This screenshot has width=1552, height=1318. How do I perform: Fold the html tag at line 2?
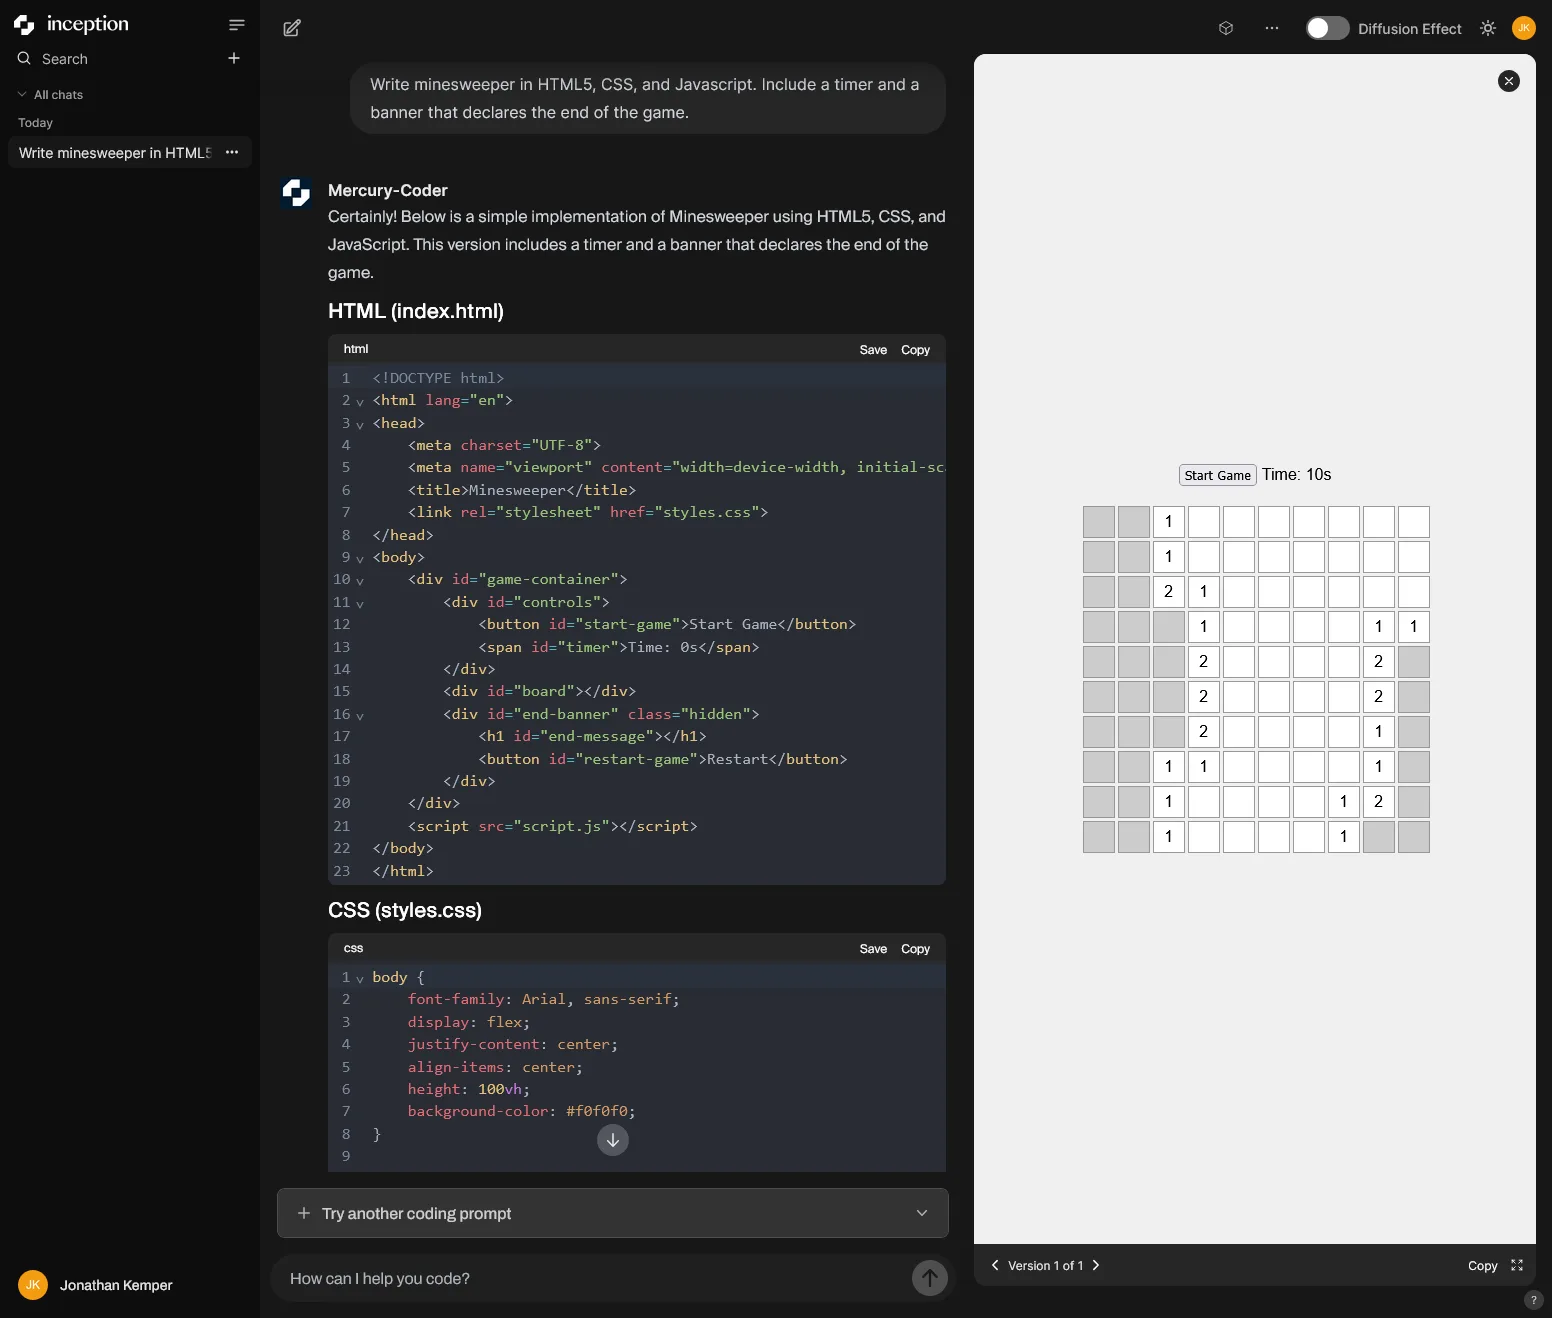360,402
